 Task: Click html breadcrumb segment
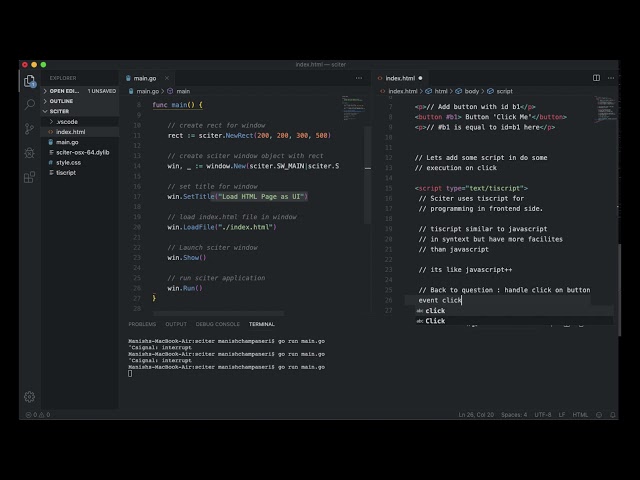(x=437, y=91)
